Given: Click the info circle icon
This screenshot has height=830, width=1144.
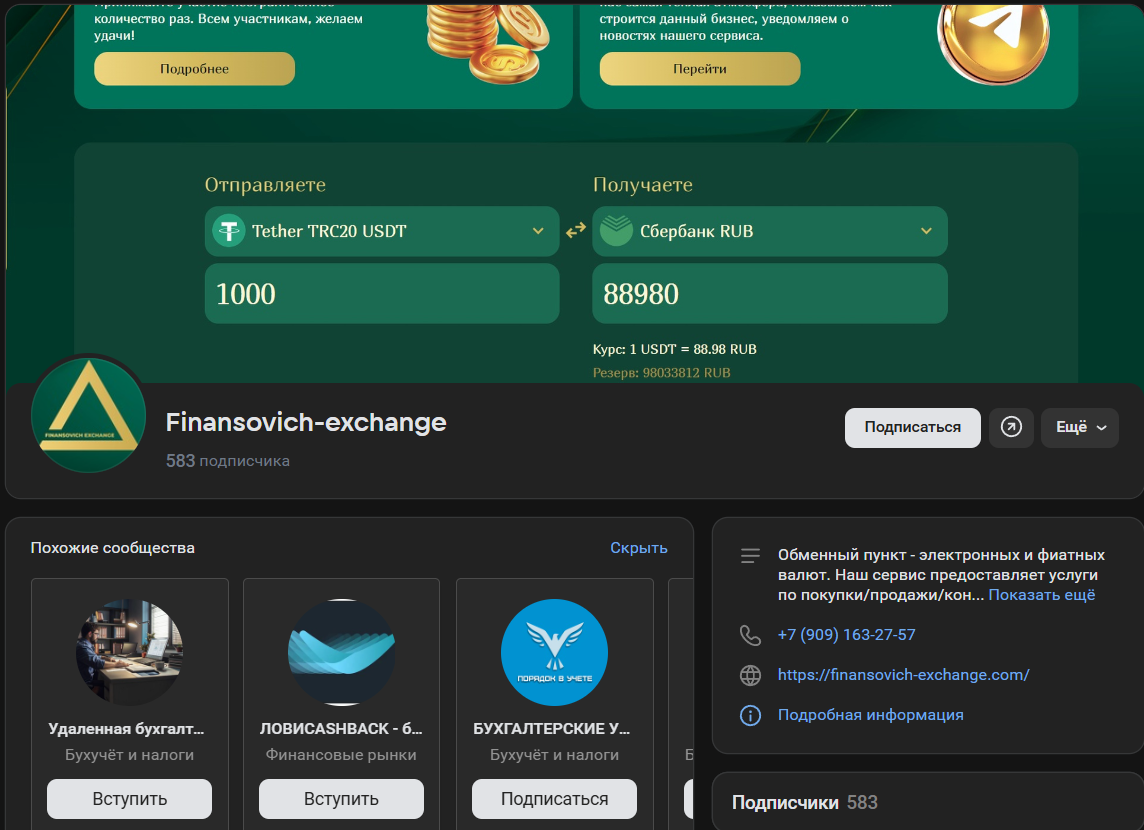Looking at the screenshot, I should [x=750, y=715].
